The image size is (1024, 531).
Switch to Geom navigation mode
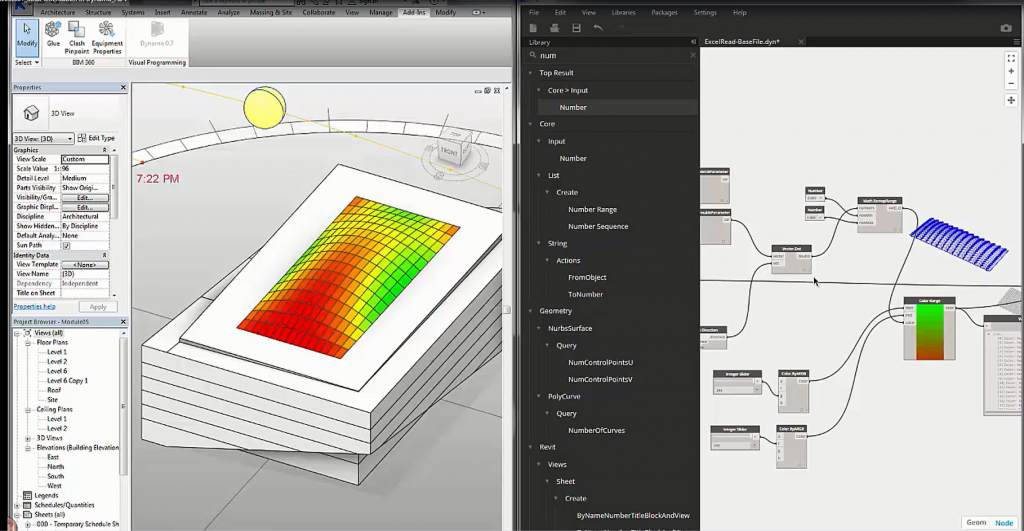pos(976,522)
